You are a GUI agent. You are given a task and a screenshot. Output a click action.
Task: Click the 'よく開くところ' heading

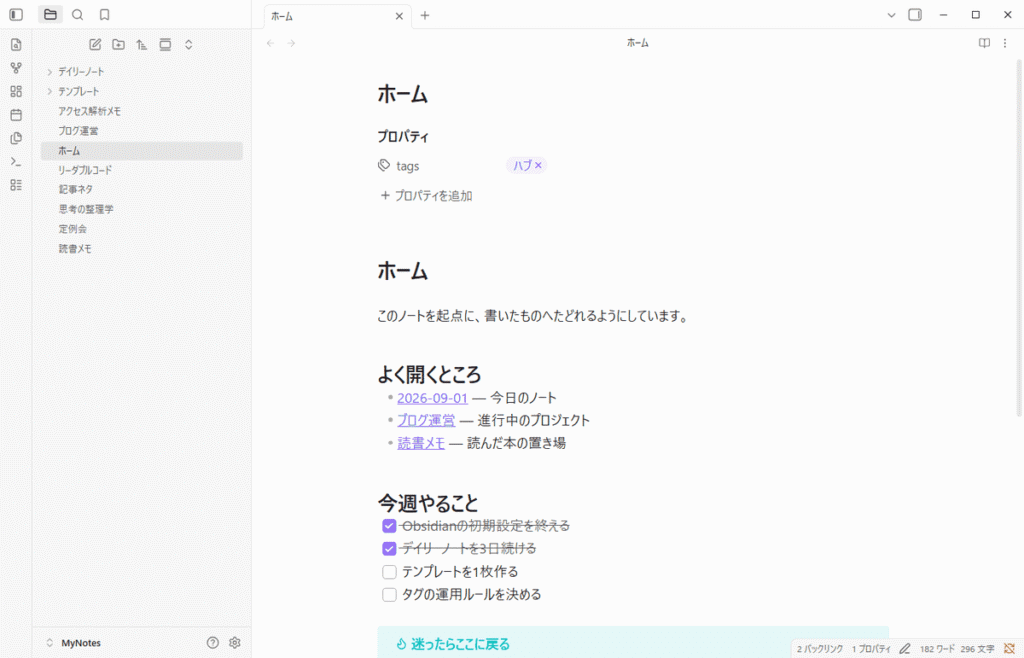click(429, 375)
